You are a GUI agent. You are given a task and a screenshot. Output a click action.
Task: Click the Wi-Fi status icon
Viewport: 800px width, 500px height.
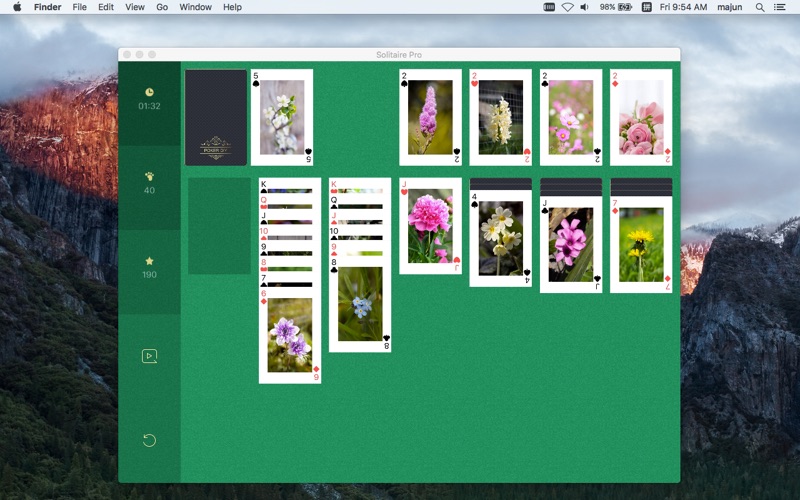(x=567, y=7)
